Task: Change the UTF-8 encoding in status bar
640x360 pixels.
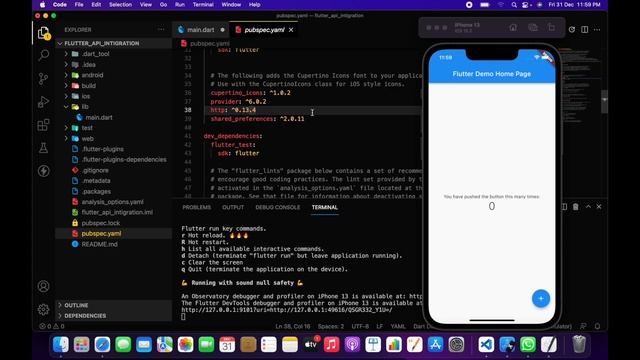Action: (x=360, y=326)
